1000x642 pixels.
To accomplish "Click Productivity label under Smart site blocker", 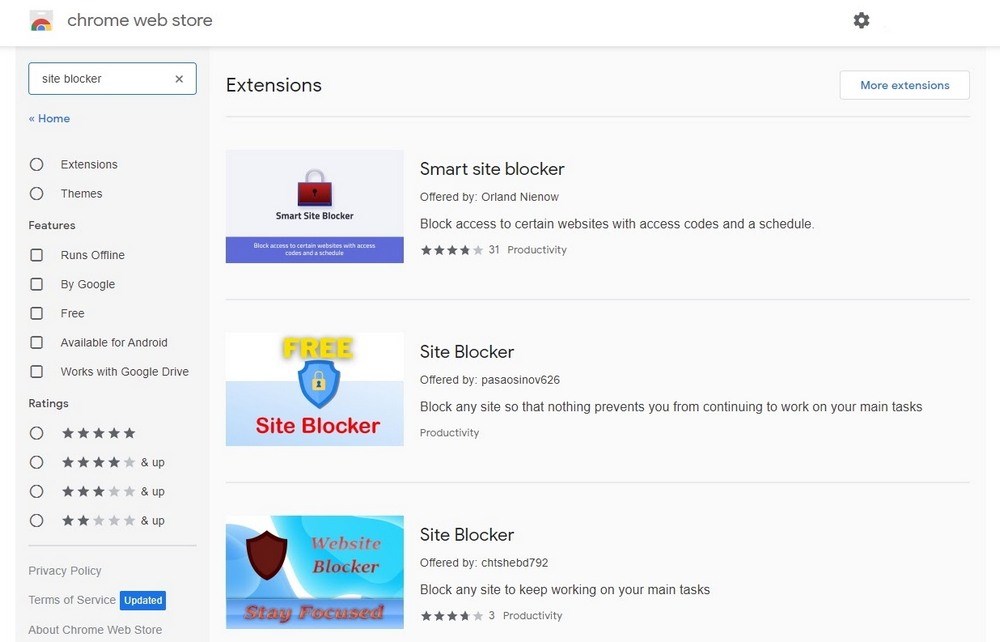I will click(x=537, y=250).
